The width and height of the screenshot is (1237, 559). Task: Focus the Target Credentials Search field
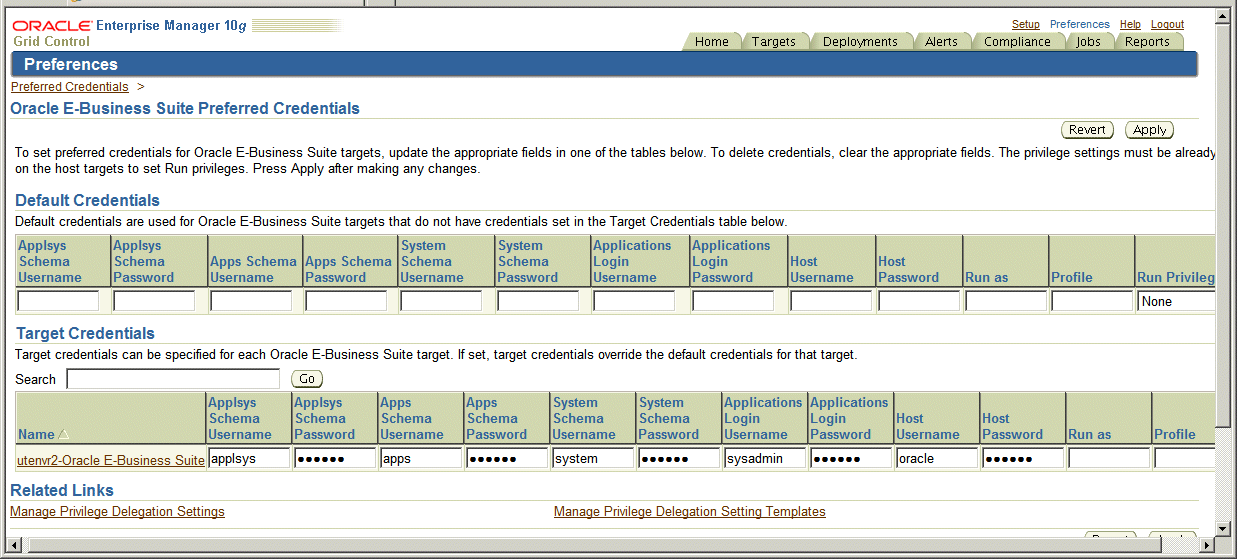click(x=173, y=379)
